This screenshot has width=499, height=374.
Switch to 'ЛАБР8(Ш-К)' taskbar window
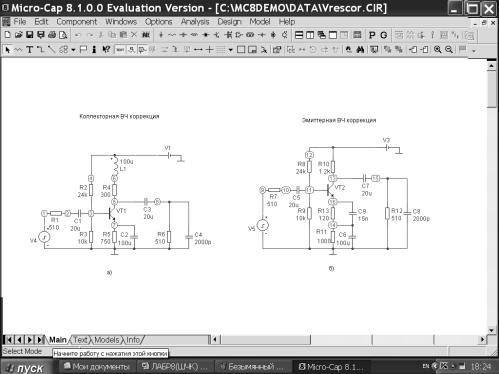175,367
